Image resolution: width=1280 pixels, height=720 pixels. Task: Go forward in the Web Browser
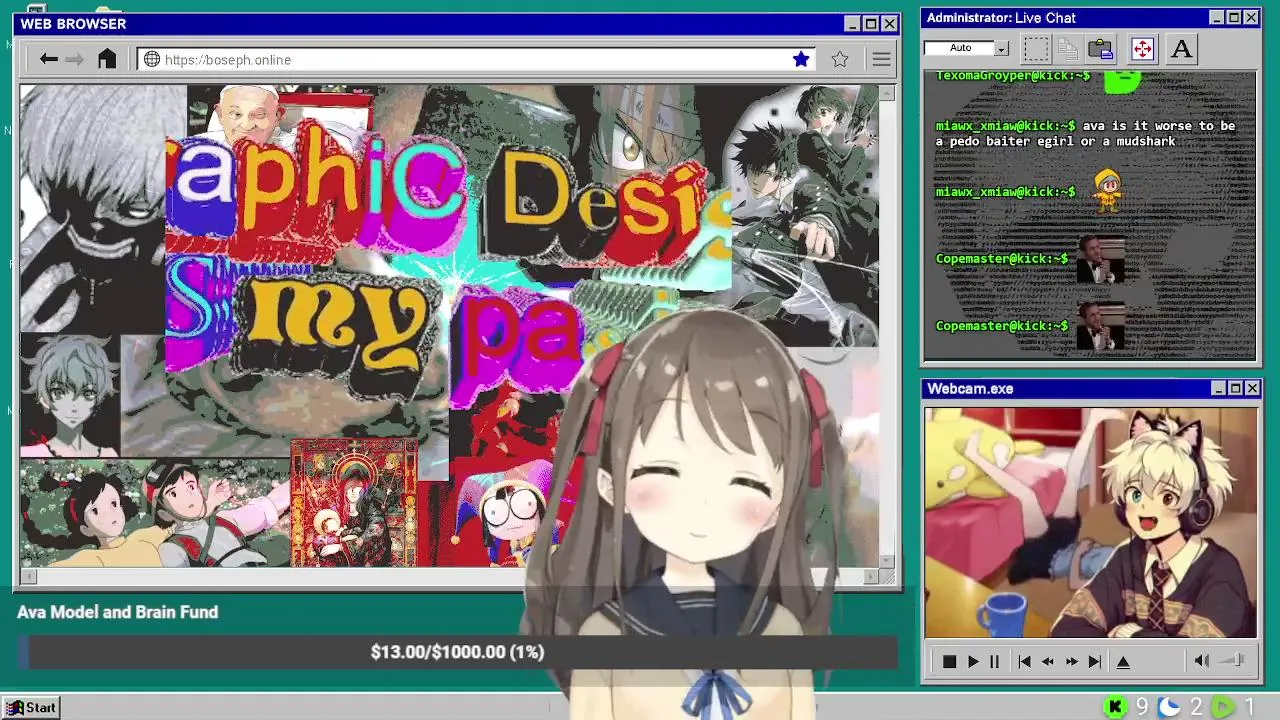tap(75, 59)
